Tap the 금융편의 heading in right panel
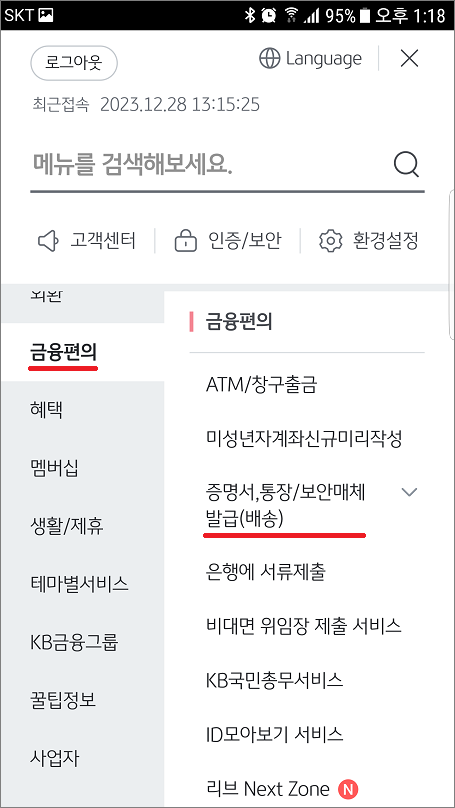The width and height of the screenshot is (455, 808). pos(239,323)
